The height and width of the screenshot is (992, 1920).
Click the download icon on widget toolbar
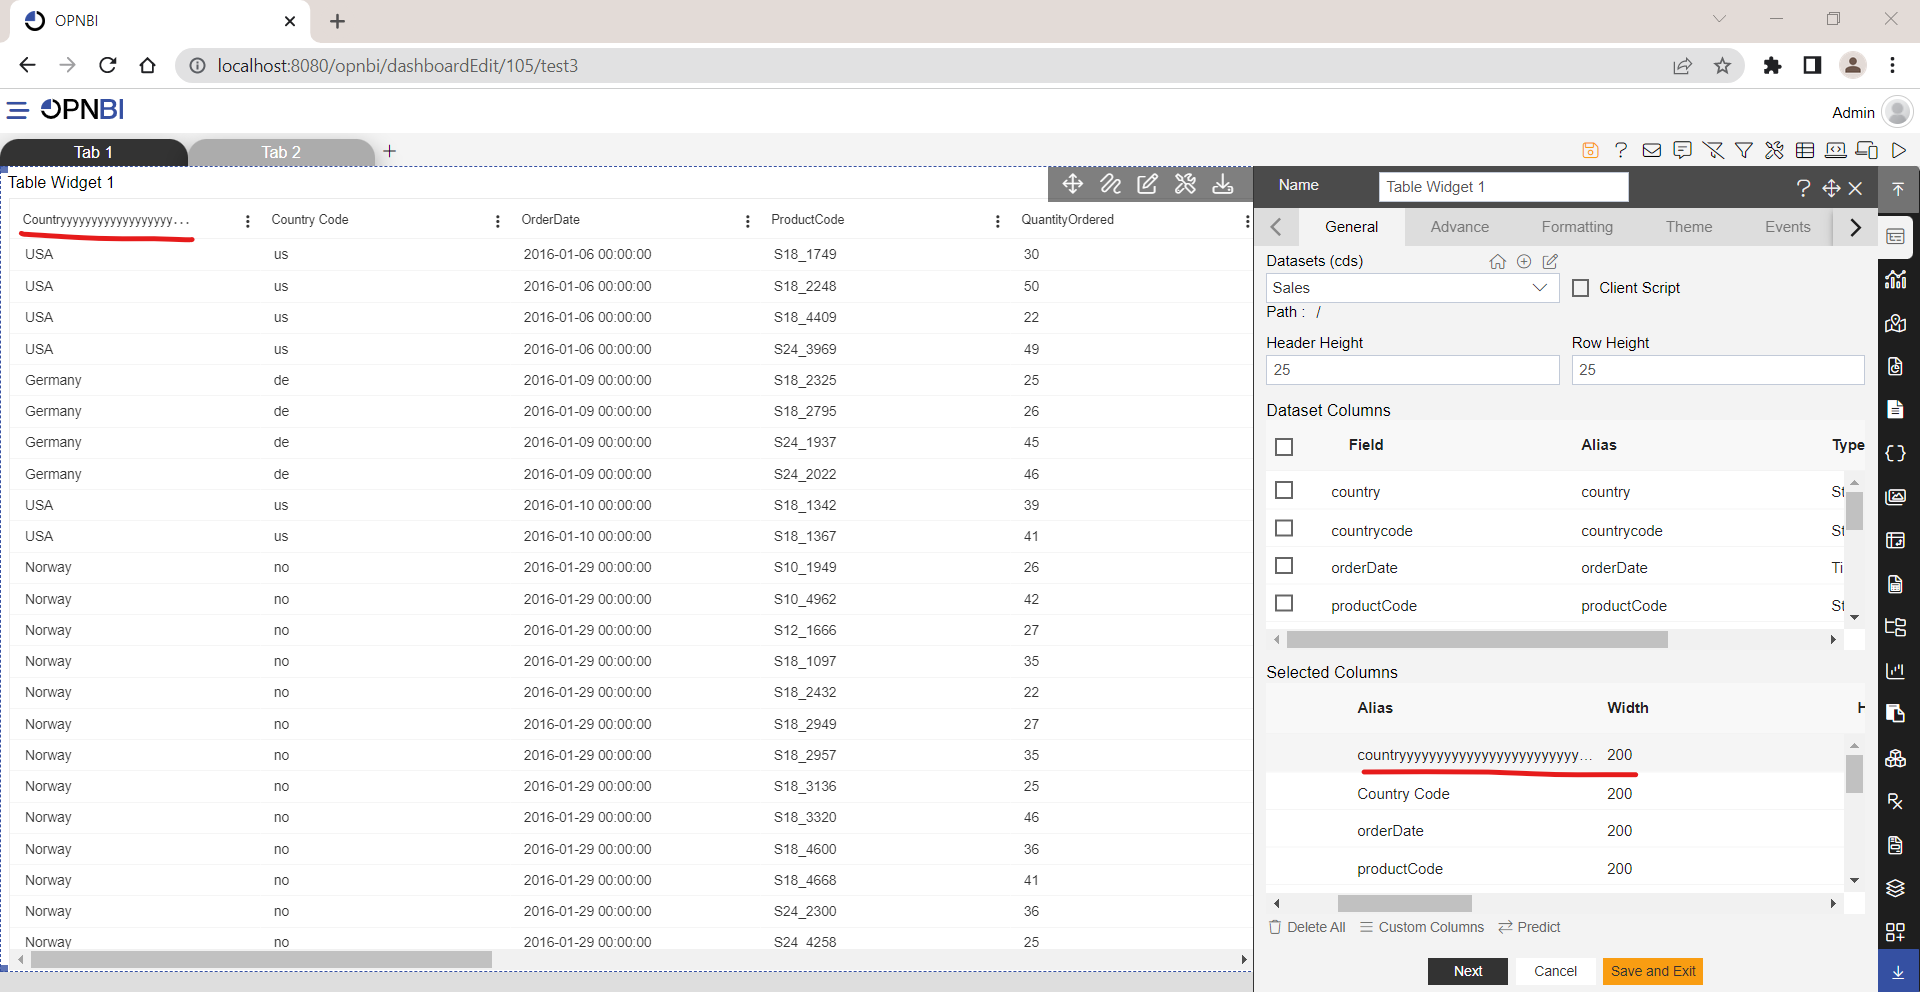point(1223,184)
